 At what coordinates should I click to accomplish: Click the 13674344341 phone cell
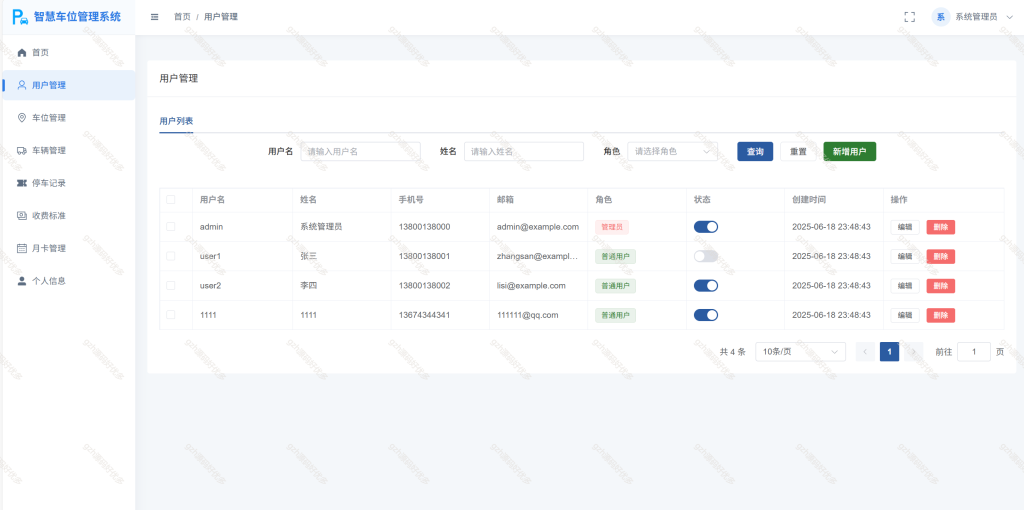point(424,315)
